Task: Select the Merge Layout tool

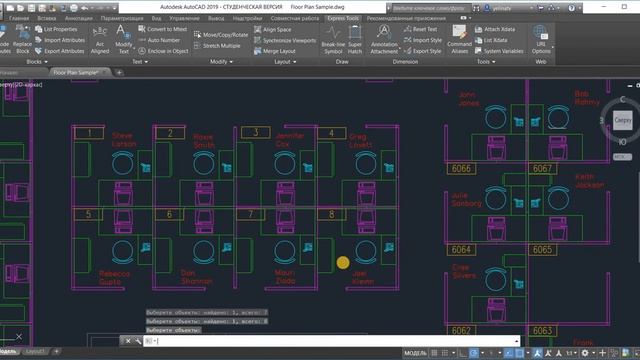Action: (274, 51)
